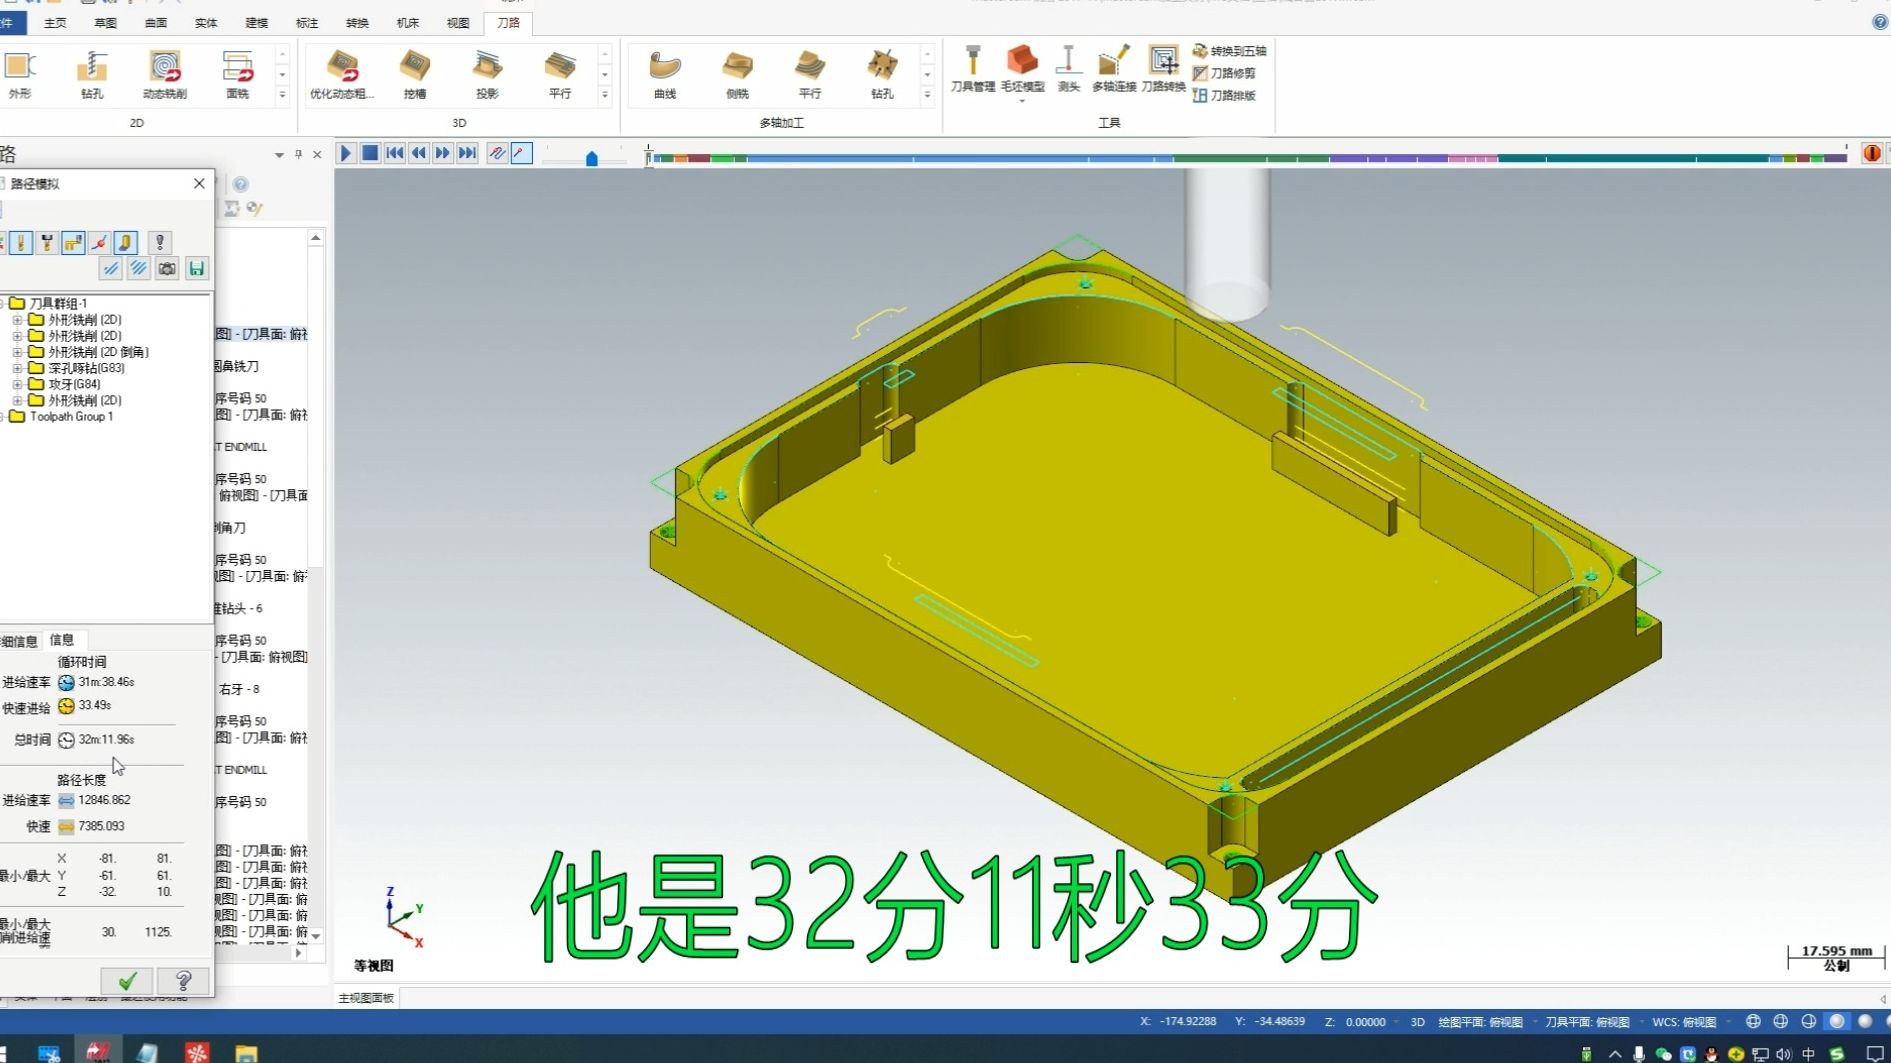
Task: Play the toolpath simulation
Action: [x=346, y=153]
